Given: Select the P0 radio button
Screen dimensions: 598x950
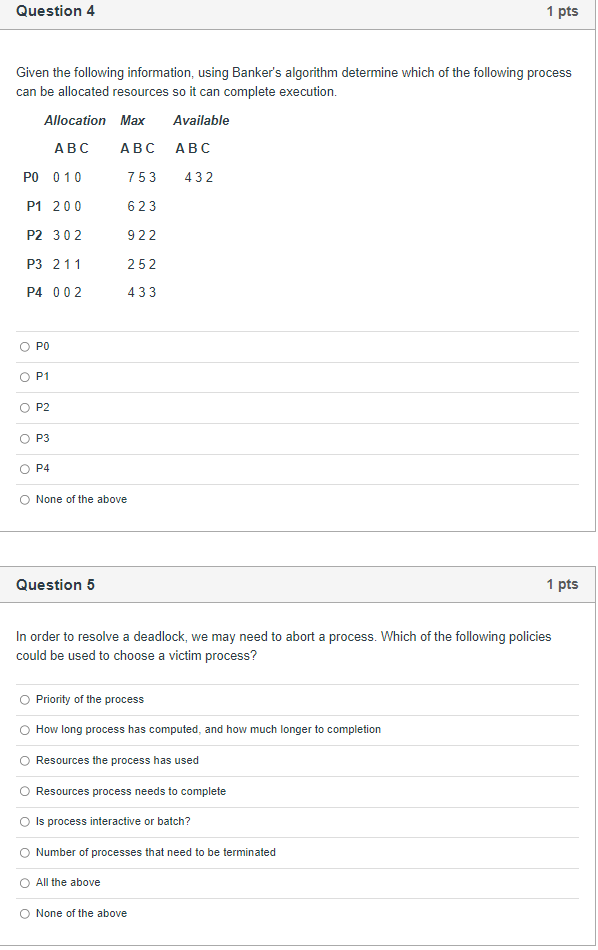Looking at the screenshot, I should point(24,346).
